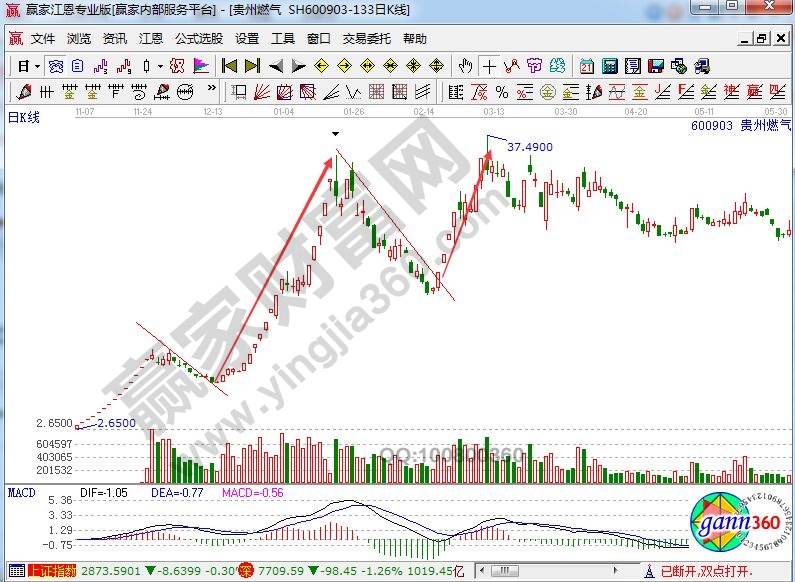The width and height of the screenshot is (795, 582).
Task: Jump to first bar with skip-start arrow
Action: 229,66
